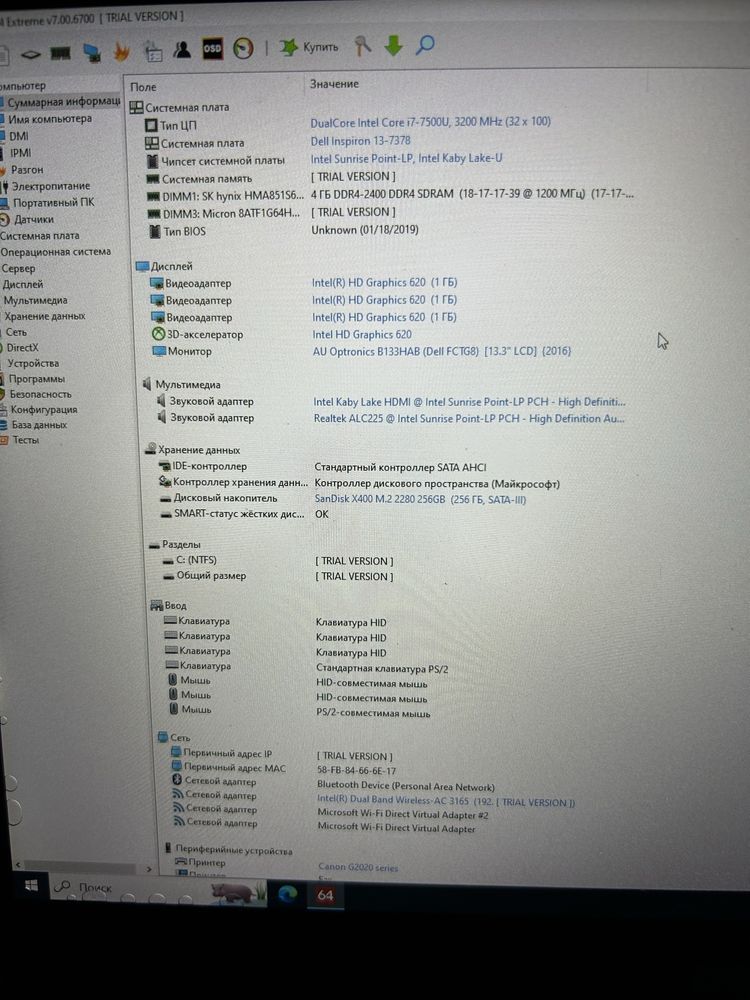Select the Bluetooth Device network adapter value
The image size is (750, 1000).
(406, 786)
